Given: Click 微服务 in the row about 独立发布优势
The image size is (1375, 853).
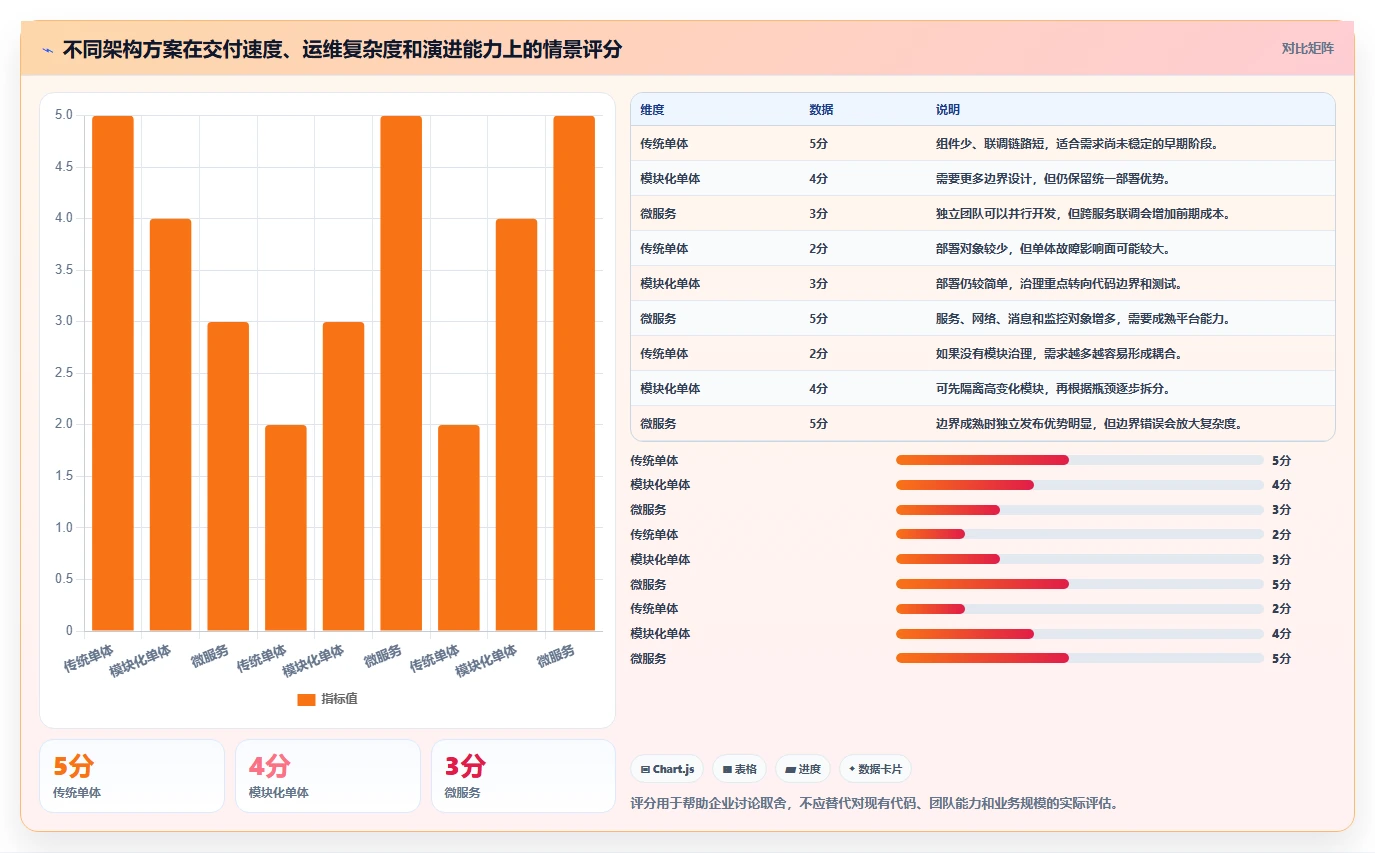Looking at the screenshot, I should (658, 424).
